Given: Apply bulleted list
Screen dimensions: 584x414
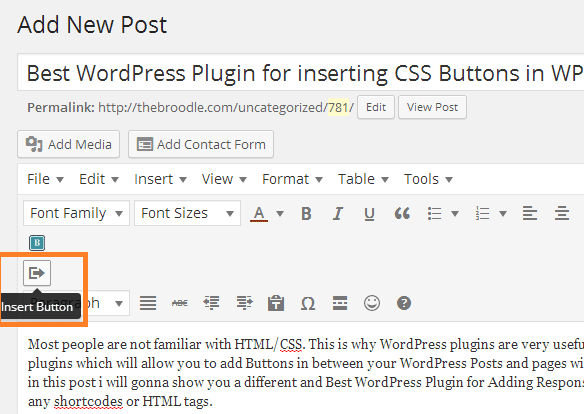Looking at the screenshot, I should (x=434, y=214).
